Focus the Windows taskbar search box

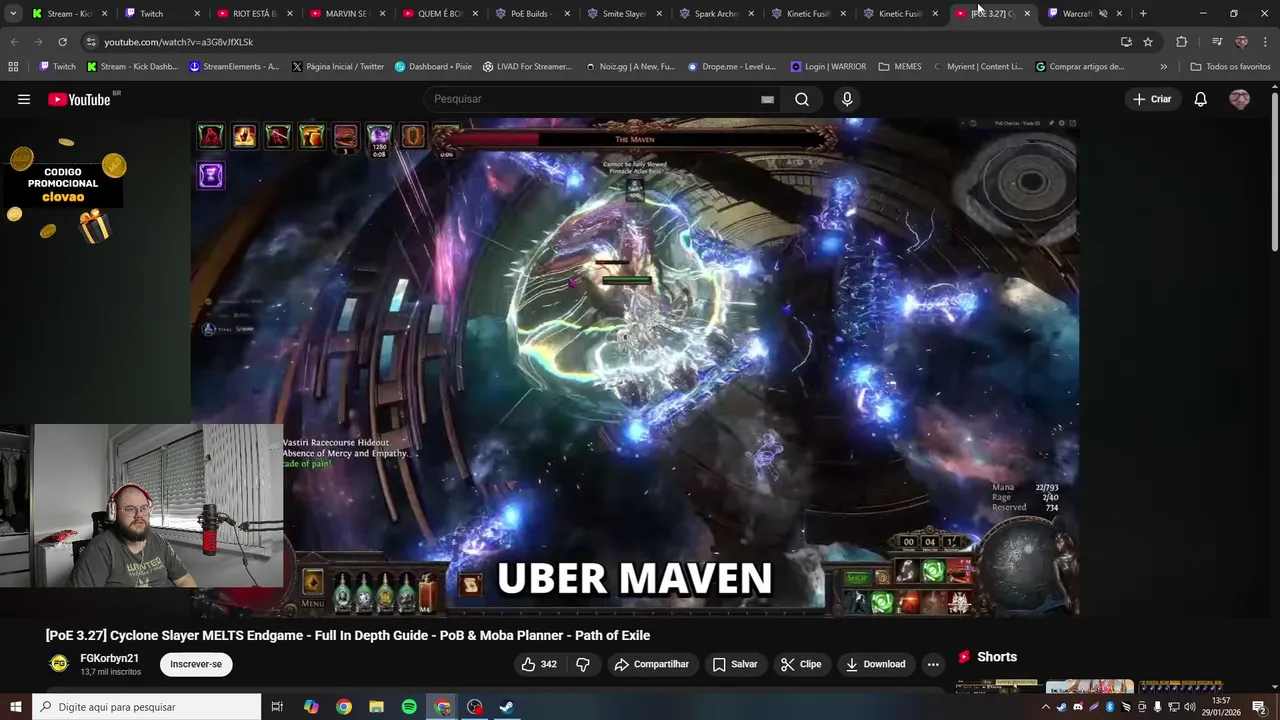146,707
